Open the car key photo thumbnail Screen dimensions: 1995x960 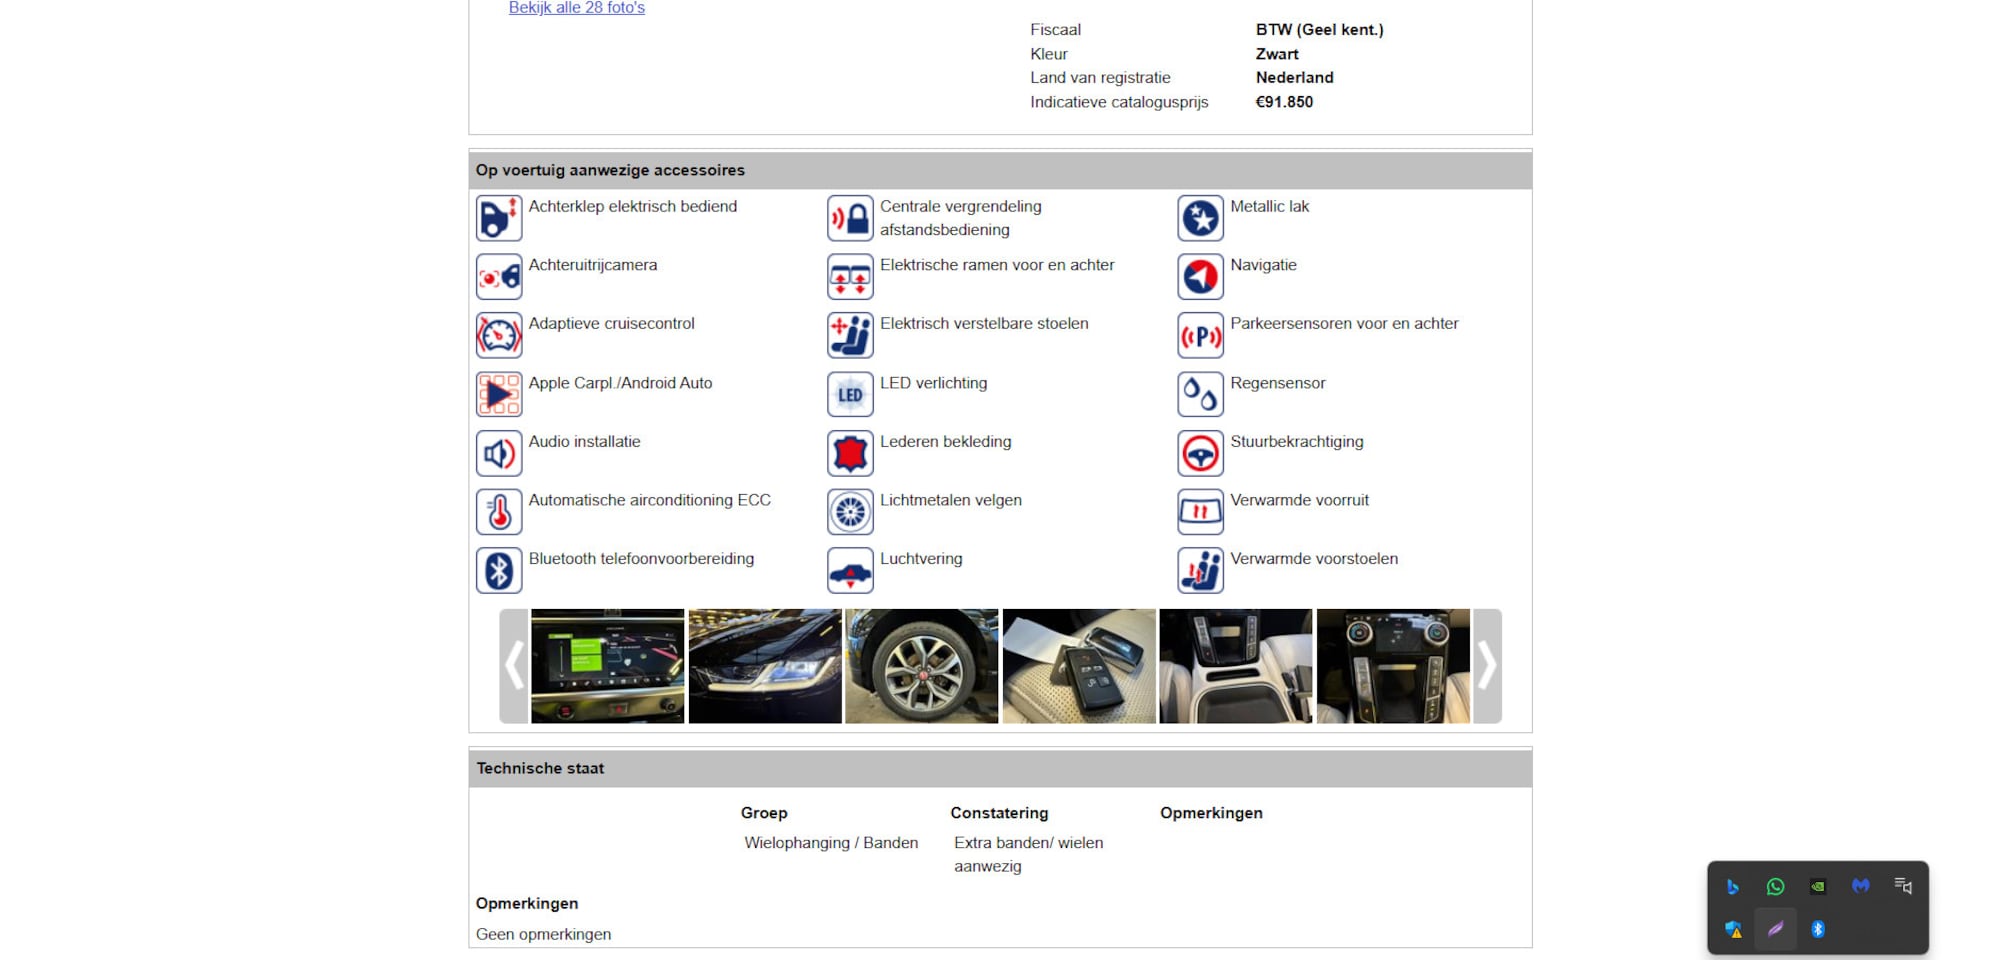(1078, 666)
